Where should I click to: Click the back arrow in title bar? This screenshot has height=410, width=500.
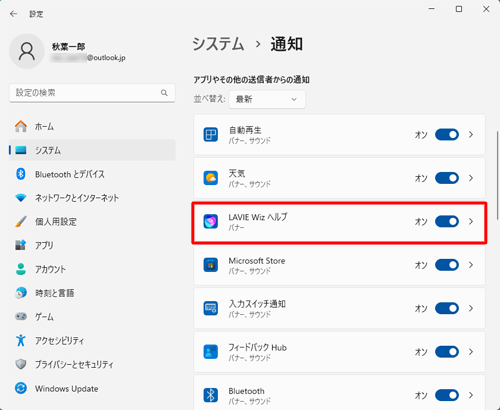click(14, 14)
